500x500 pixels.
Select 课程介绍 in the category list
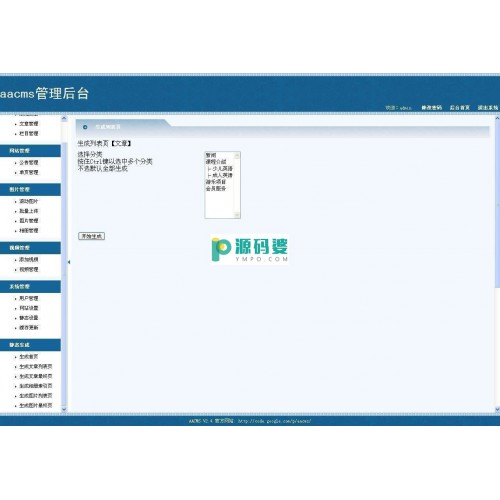point(216,162)
